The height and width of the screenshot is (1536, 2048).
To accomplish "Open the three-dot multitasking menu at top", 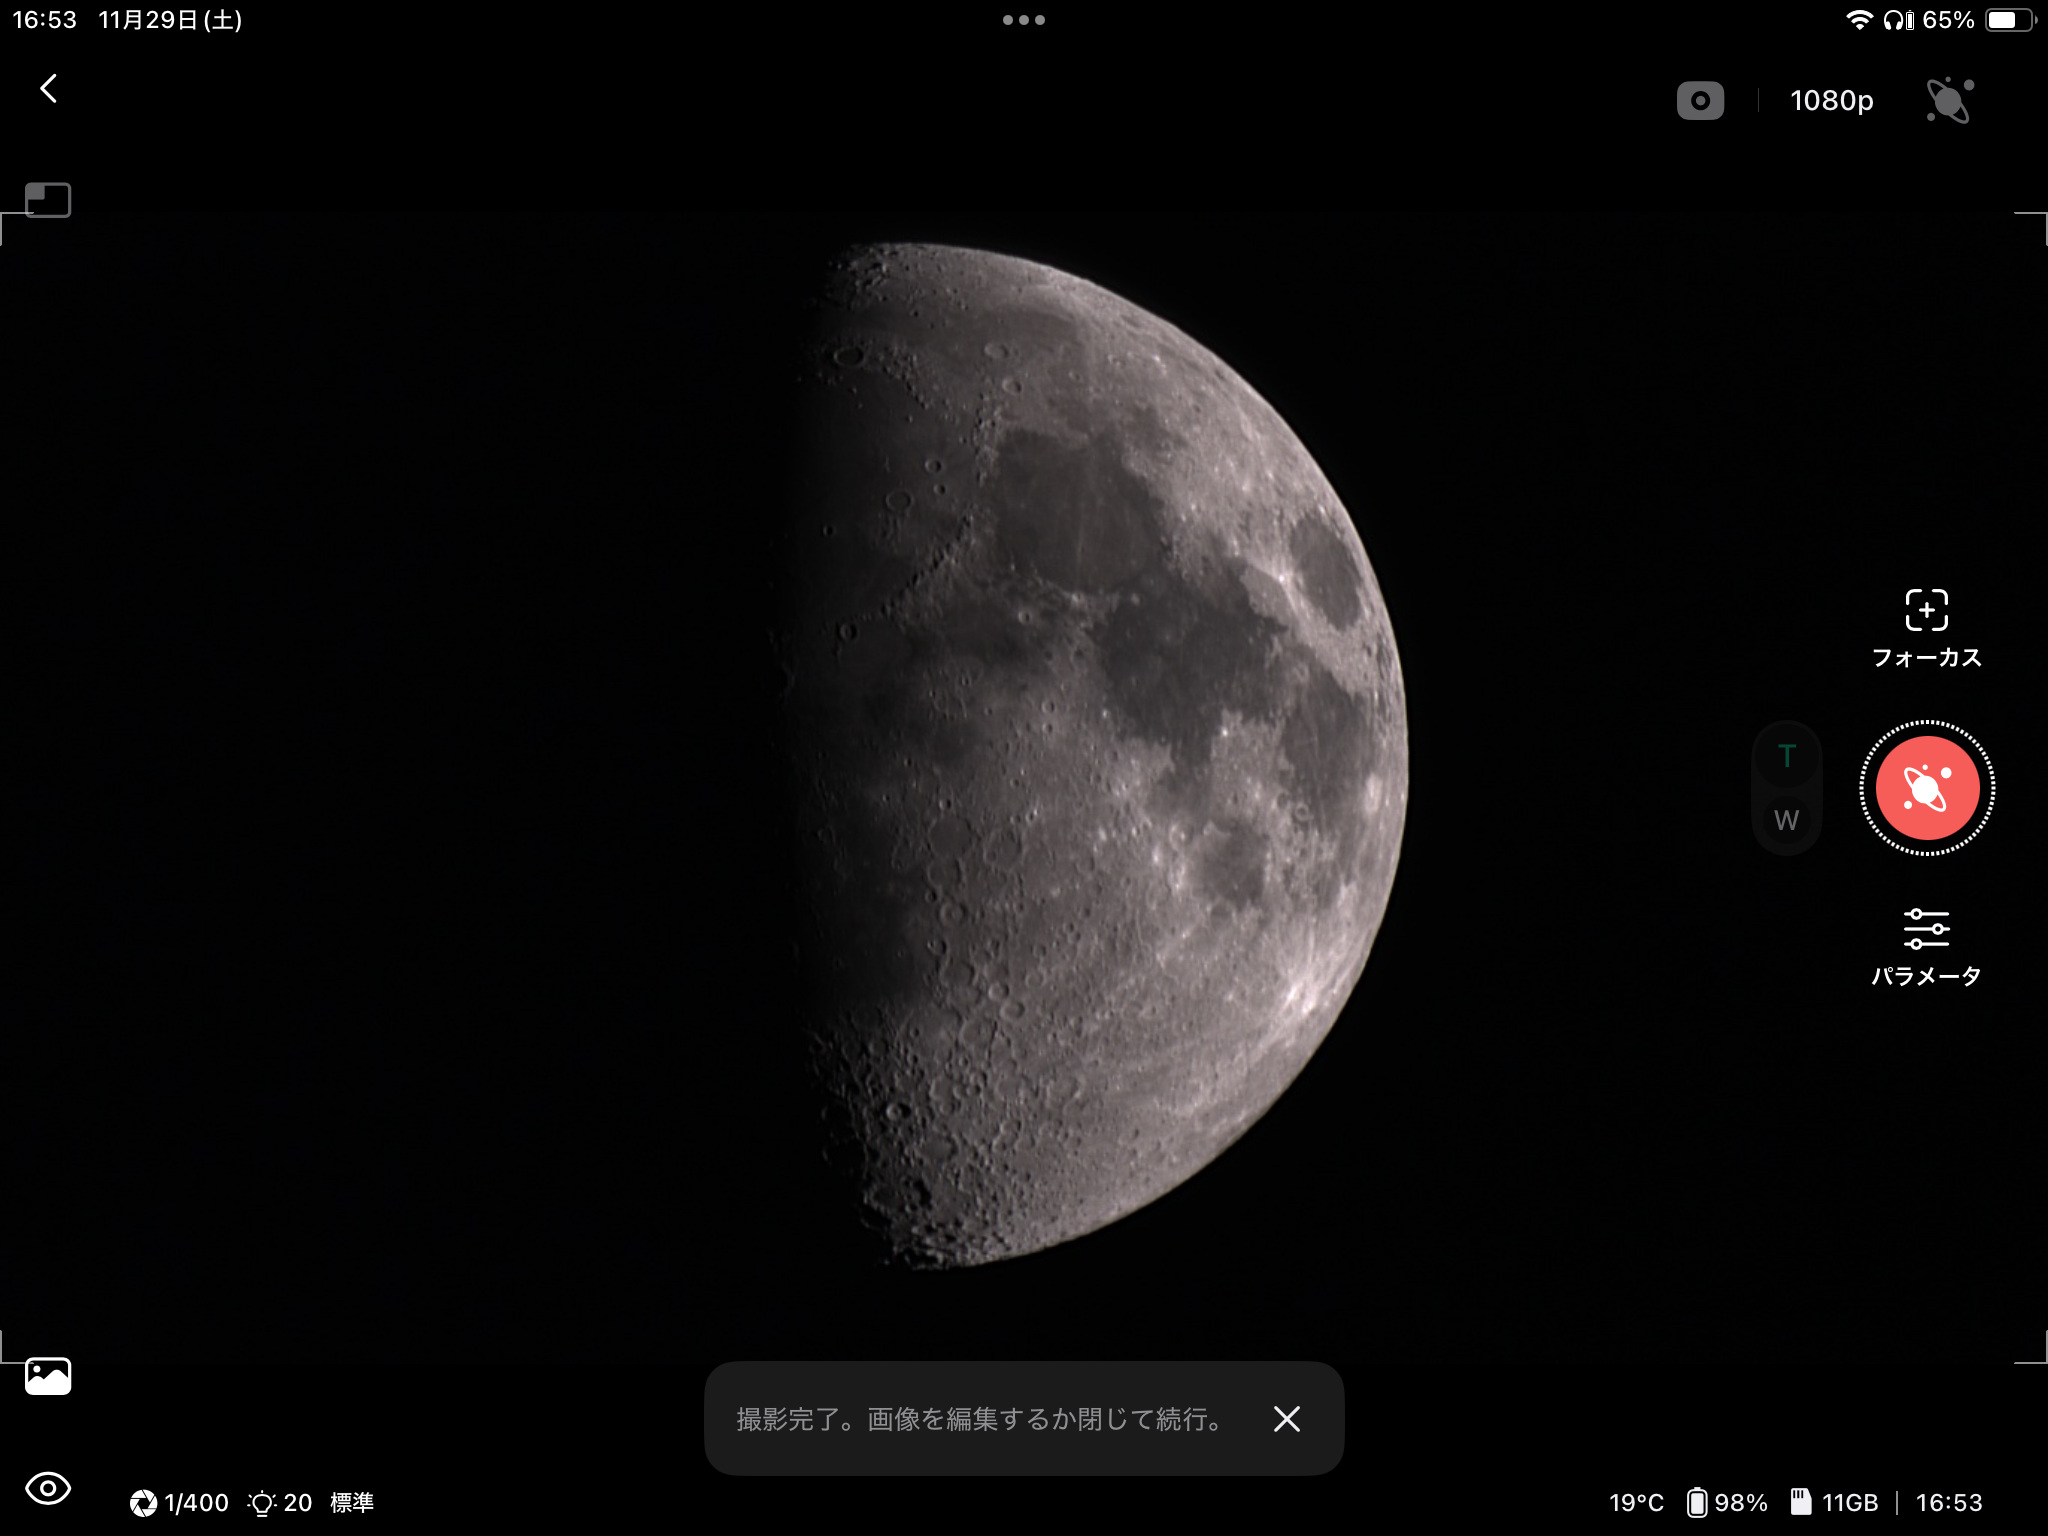I will pos(1023,20).
